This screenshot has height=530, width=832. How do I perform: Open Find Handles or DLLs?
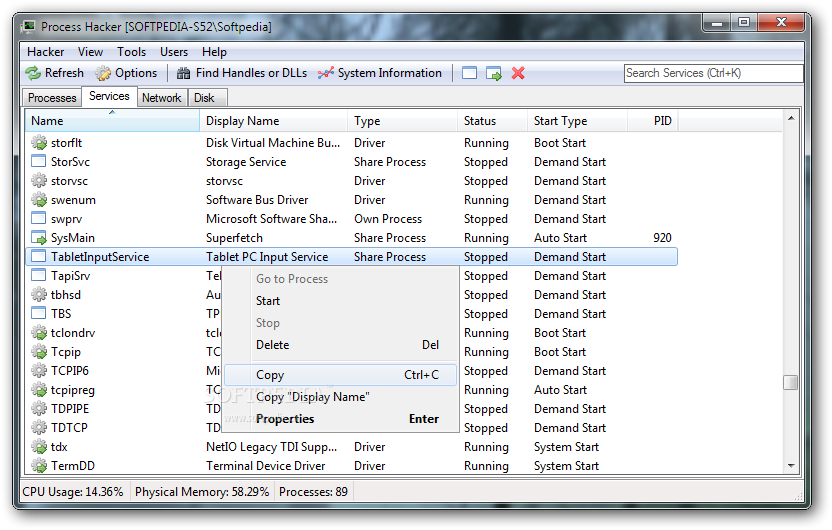pos(242,73)
